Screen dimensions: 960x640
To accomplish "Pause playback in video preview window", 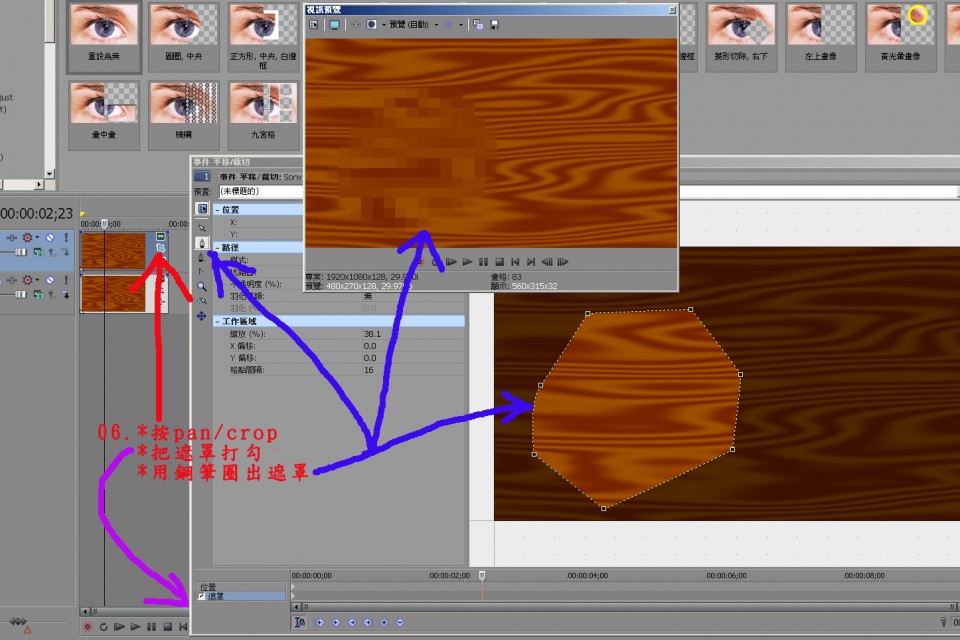I will 483,262.
